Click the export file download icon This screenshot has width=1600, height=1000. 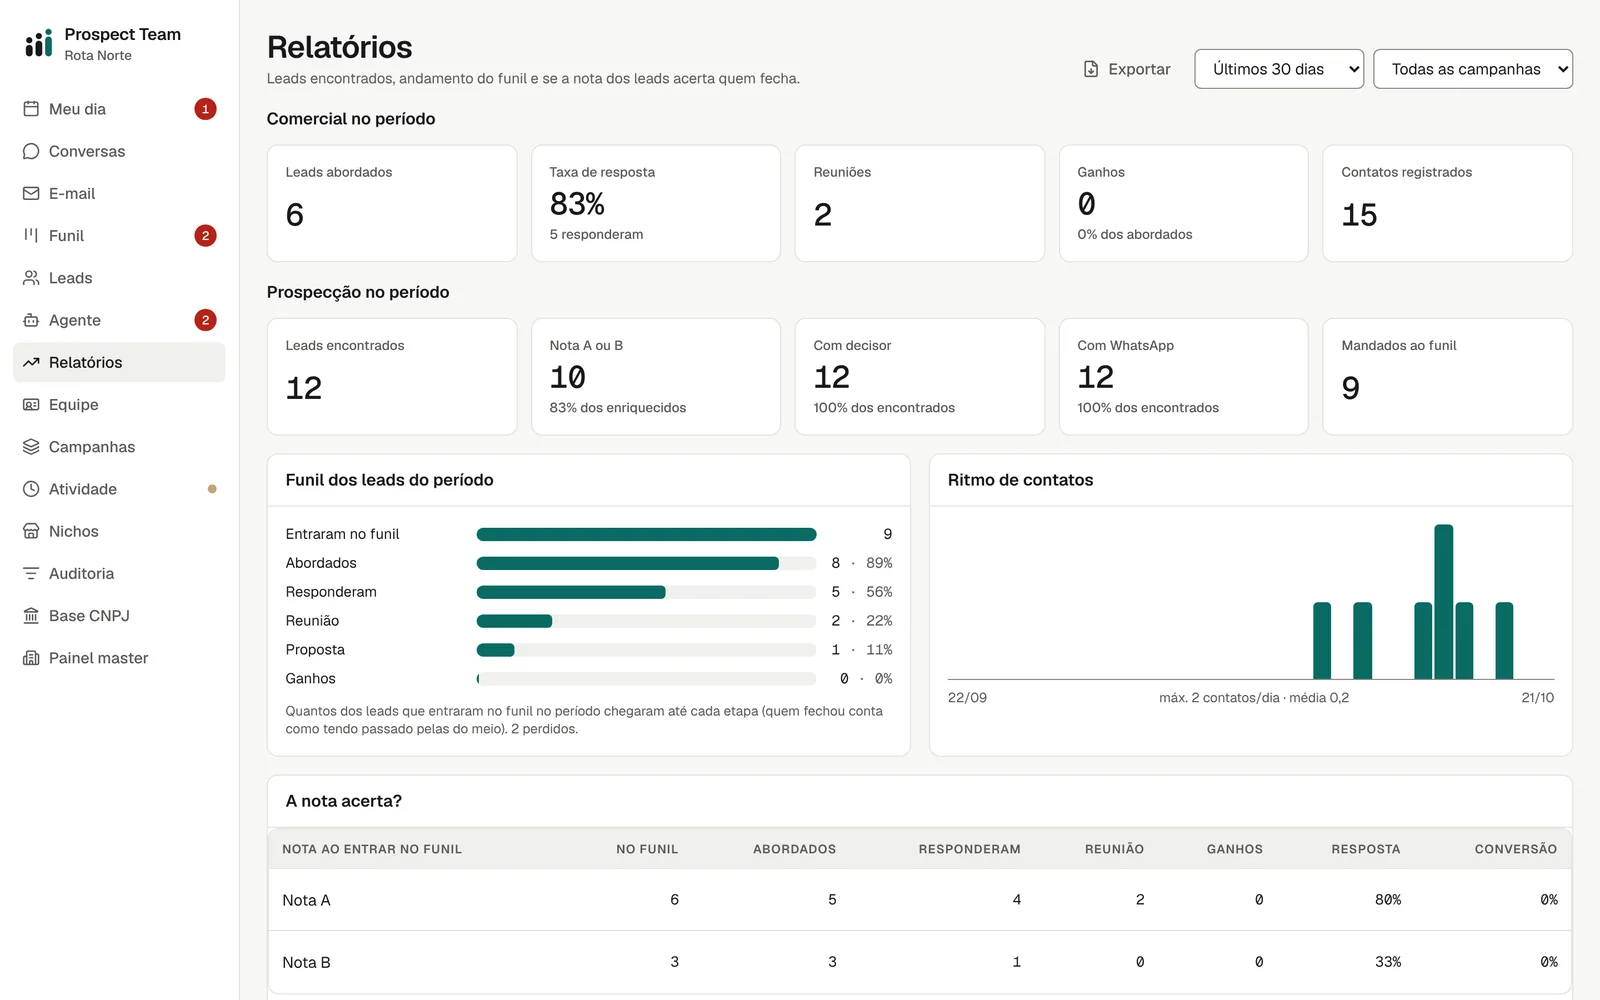tap(1091, 69)
